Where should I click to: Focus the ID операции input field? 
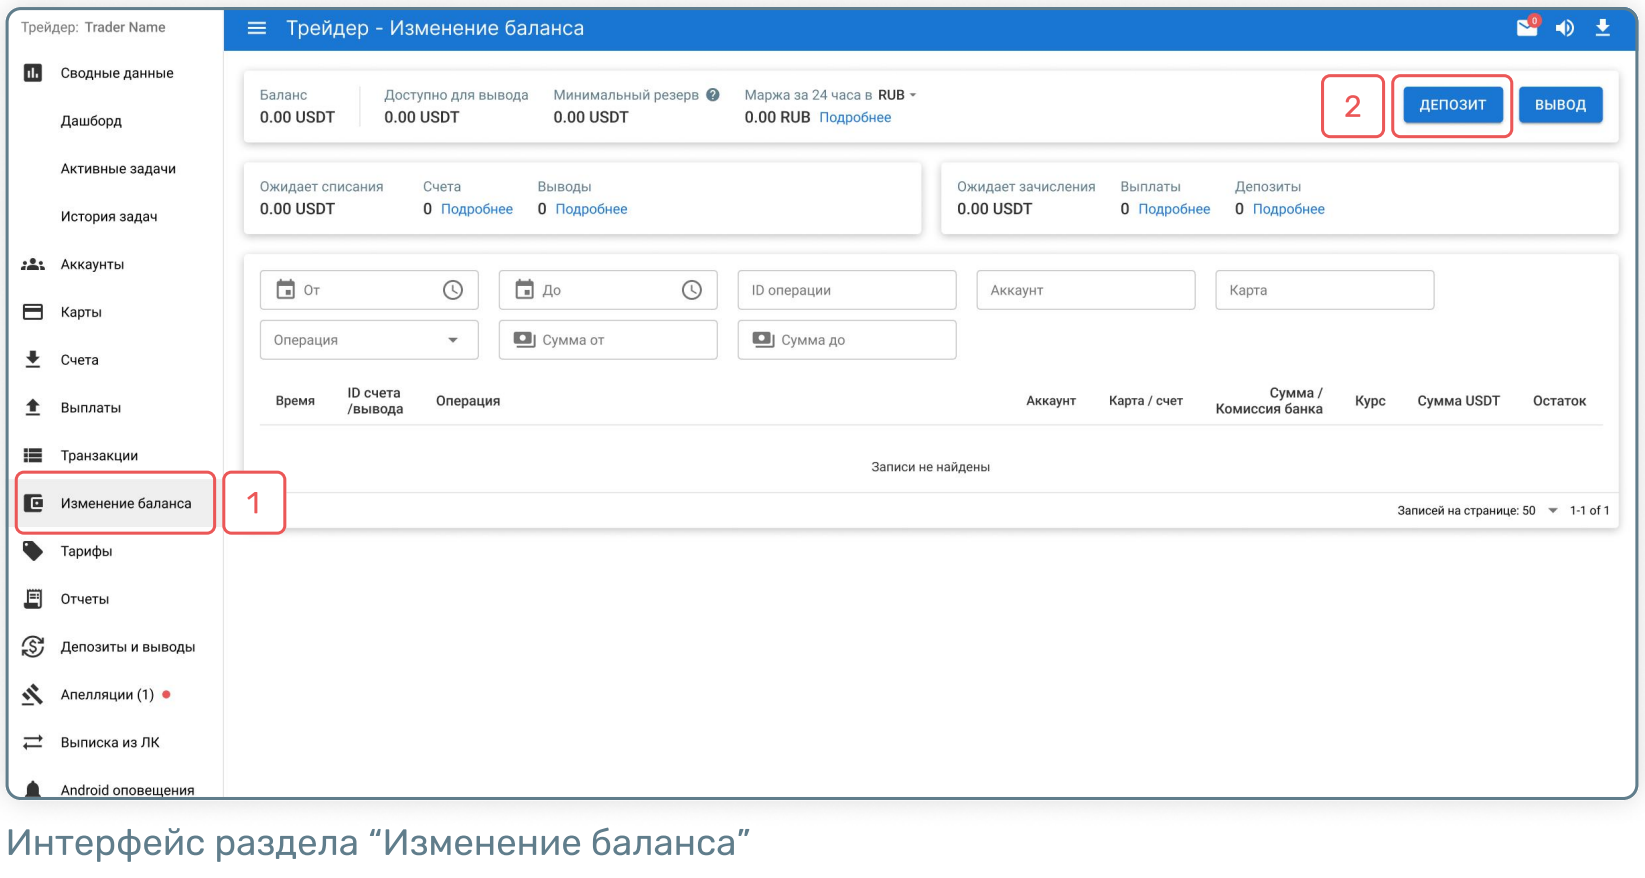pyautogui.click(x=846, y=290)
